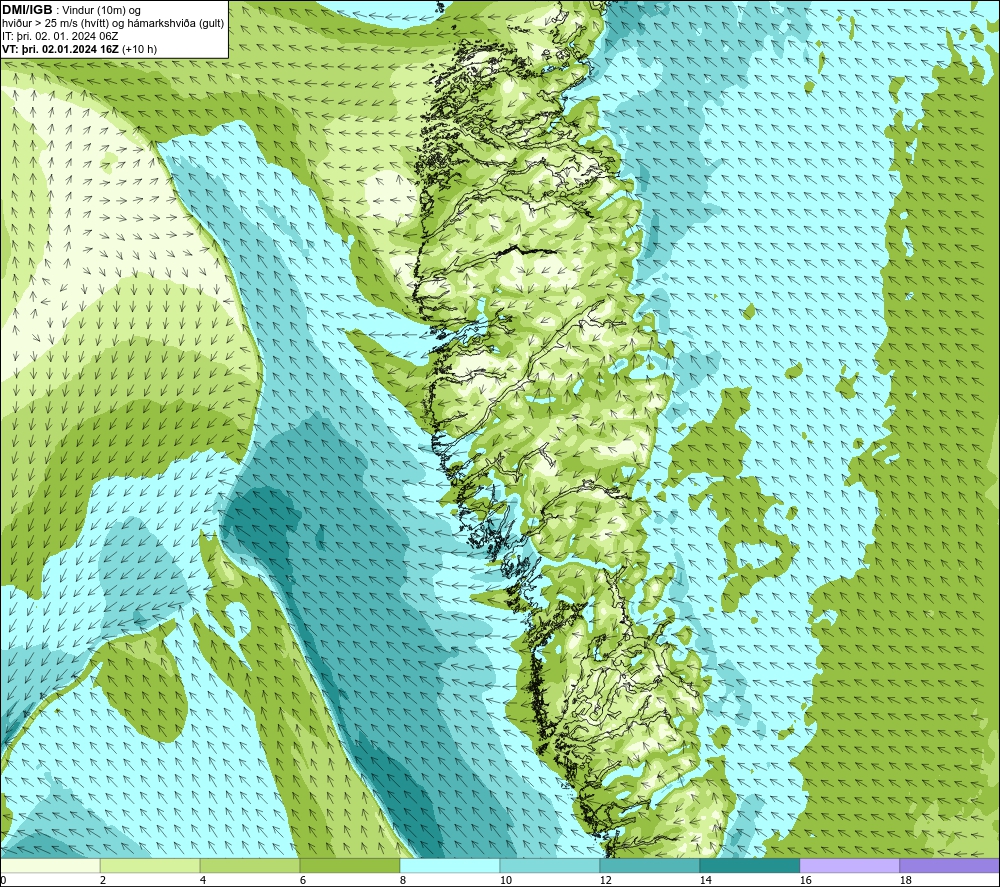The height and width of the screenshot is (887, 1000).
Task: Click the legend tick label '14'
Action: point(705,881)
